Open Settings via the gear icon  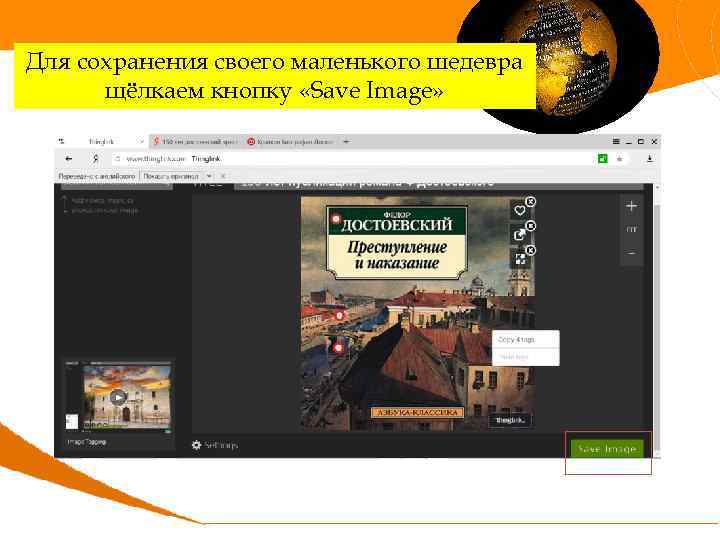[x=214, y=445]
